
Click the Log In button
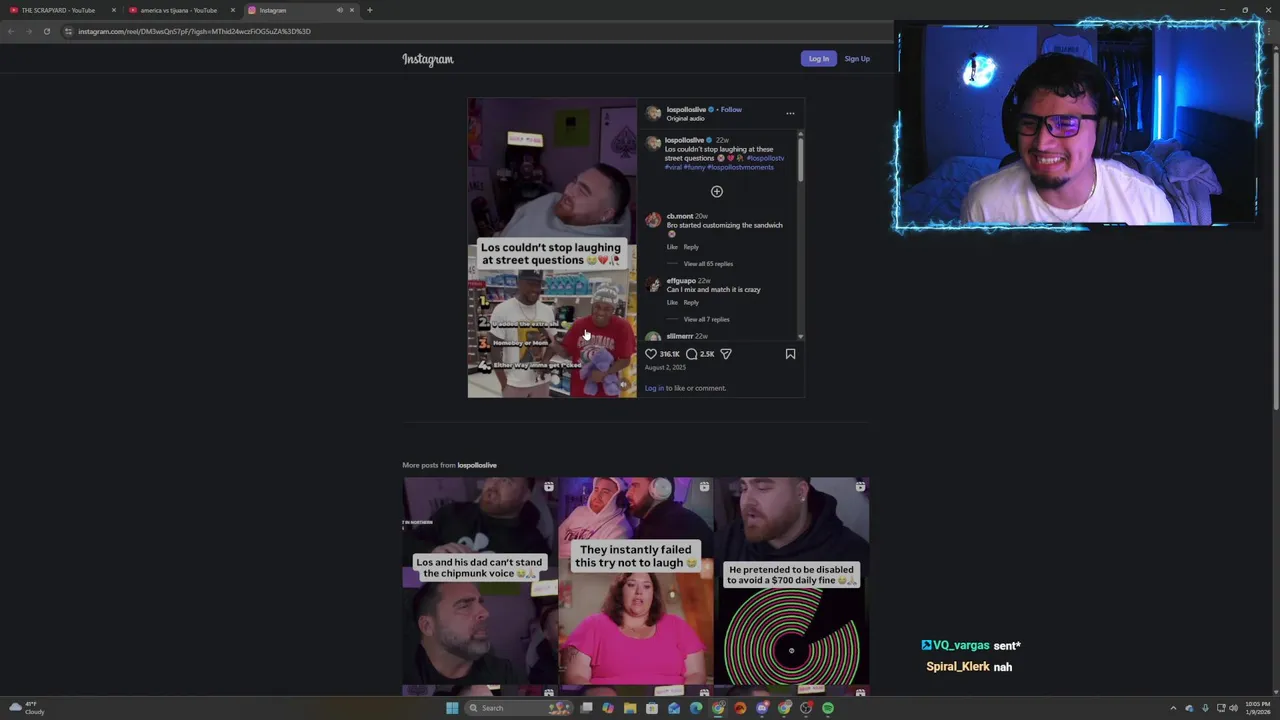819,59
